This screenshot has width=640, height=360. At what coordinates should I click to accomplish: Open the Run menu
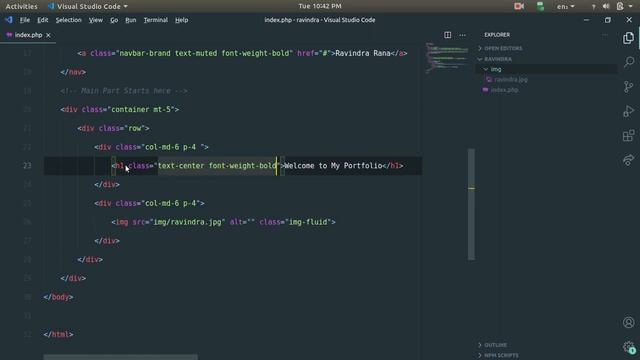click(131, 20)
